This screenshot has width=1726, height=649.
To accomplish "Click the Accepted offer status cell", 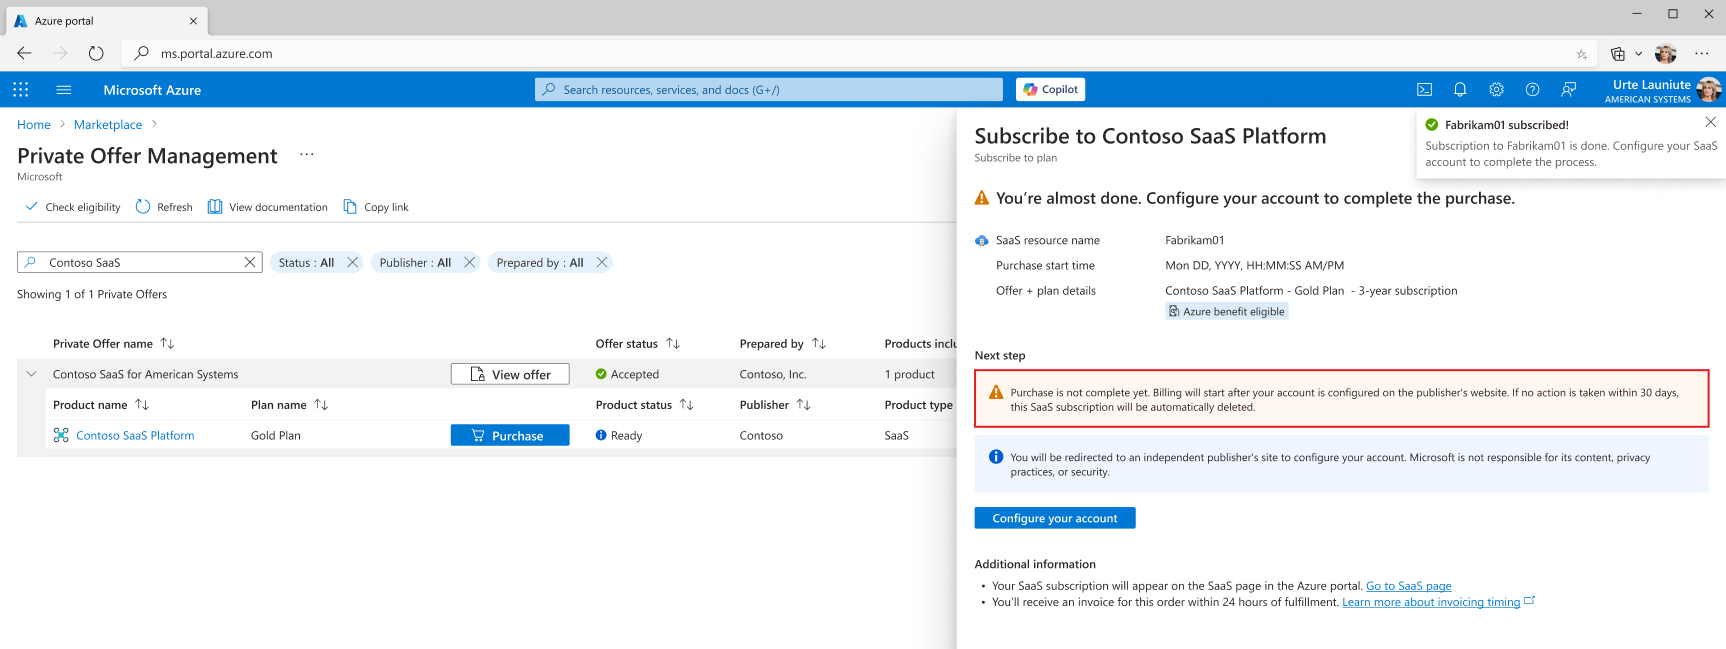I will coord(627,374).
